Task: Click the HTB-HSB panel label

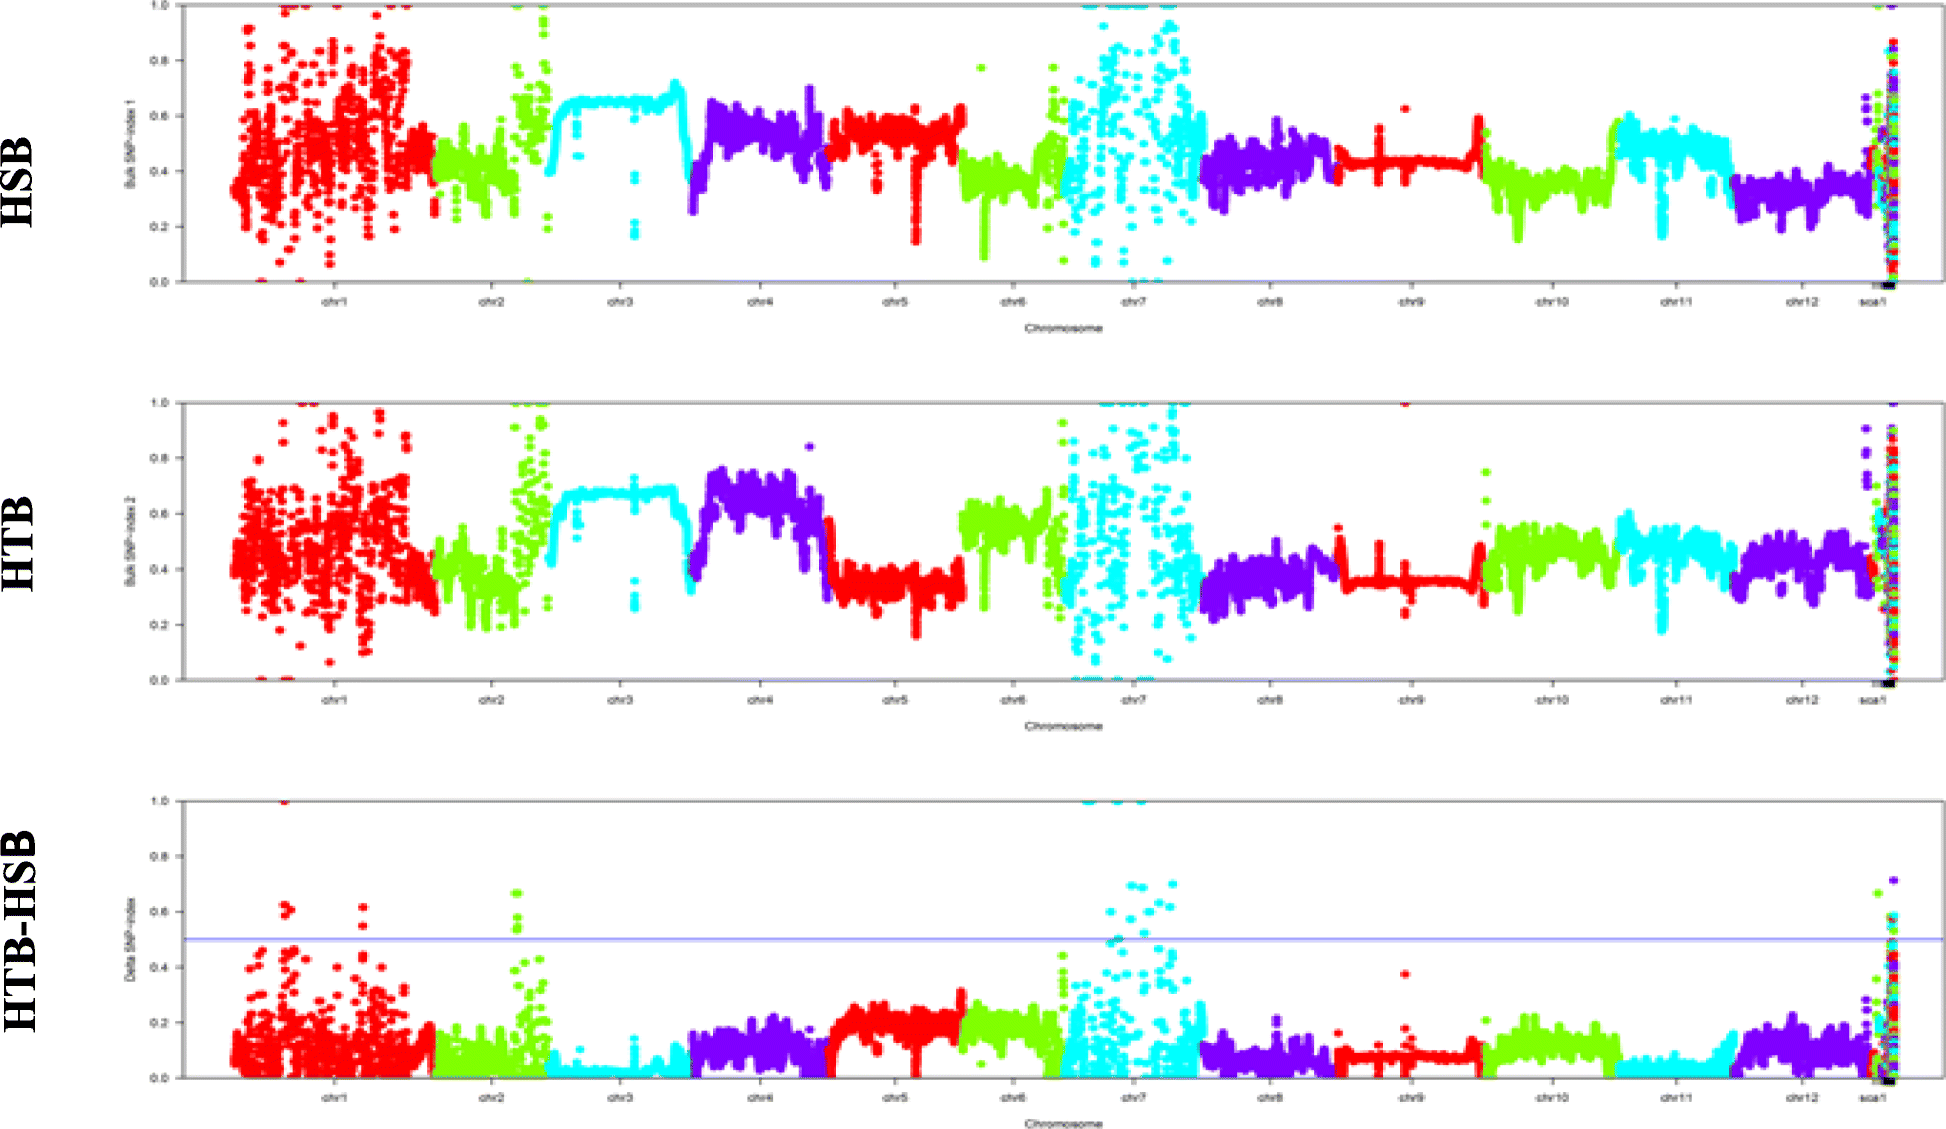Action: pyautogui.click(x=19, y=931)
